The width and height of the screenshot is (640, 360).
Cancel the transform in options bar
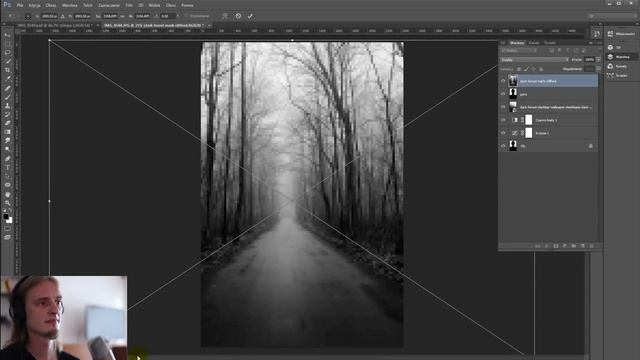238,16
